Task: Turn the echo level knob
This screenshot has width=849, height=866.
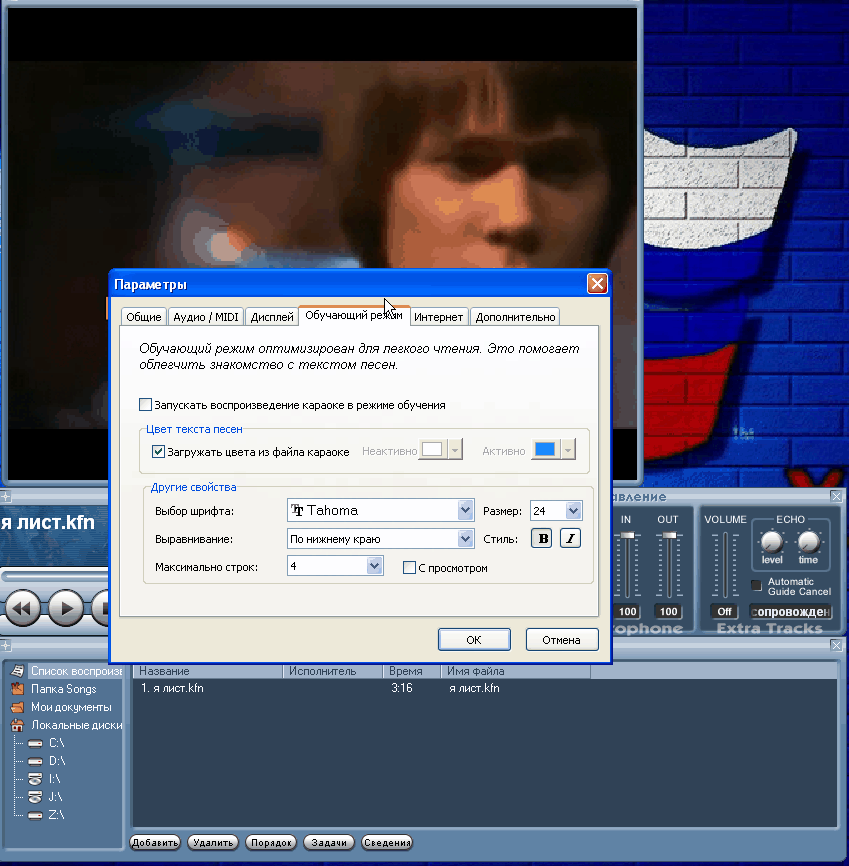Action: pyautogui.click(x=772, y=542)
